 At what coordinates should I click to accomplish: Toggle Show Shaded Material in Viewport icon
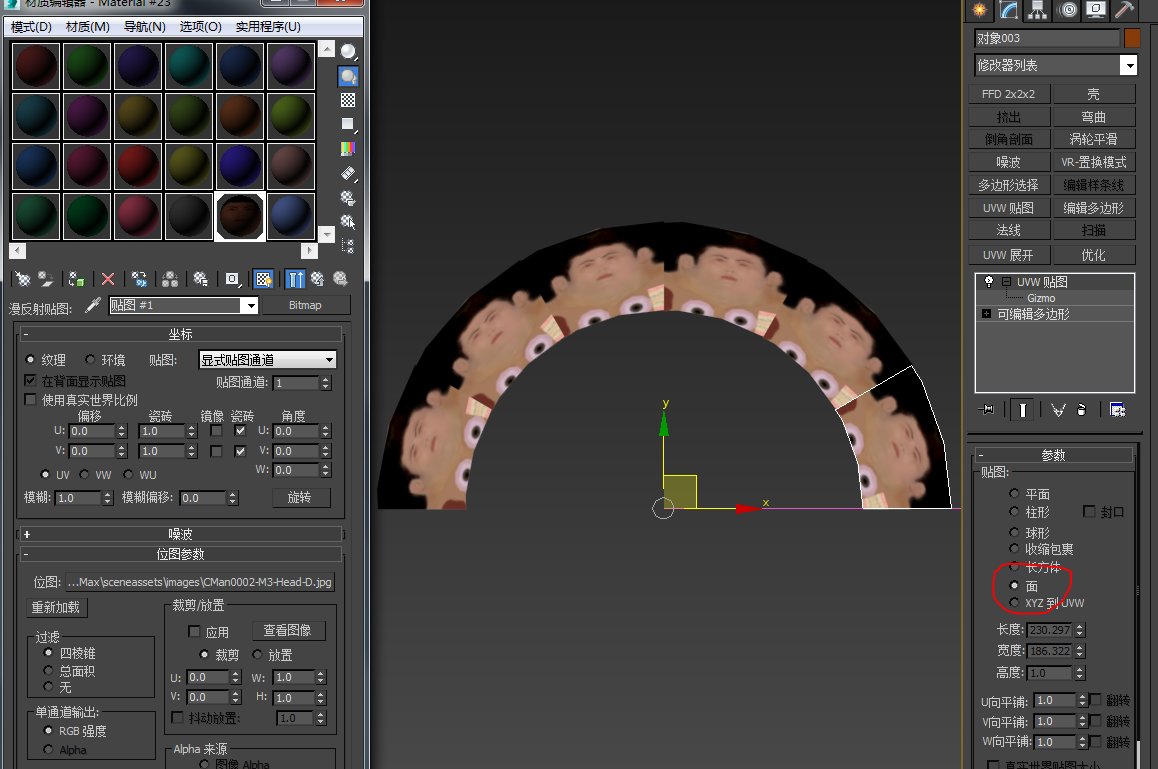(x=263, y=279)
